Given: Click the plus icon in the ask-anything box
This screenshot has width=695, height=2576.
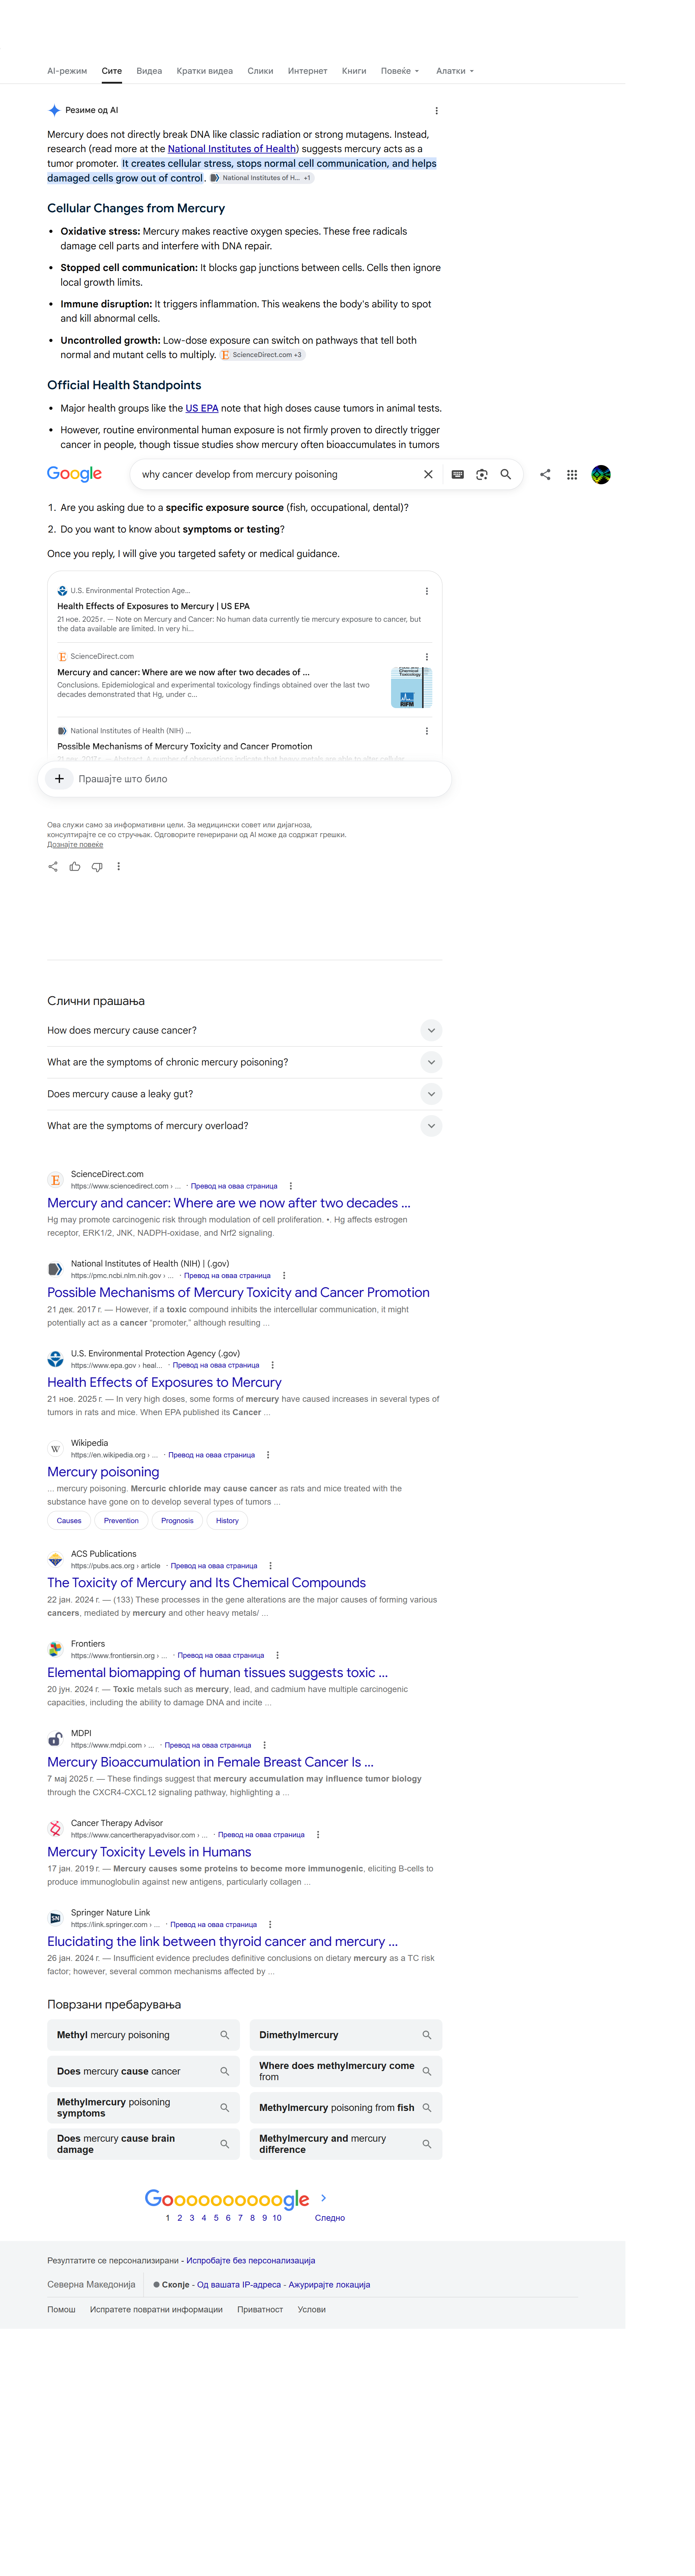Looking at the screenshot, I should (59, 779).
